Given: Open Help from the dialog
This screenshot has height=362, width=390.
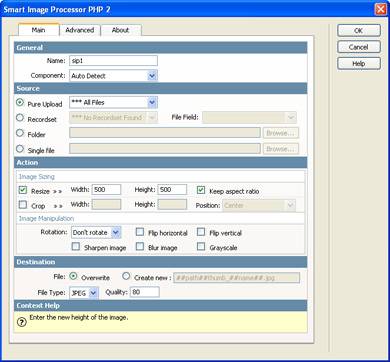Looking at the screenshot, I should [359, 63].
